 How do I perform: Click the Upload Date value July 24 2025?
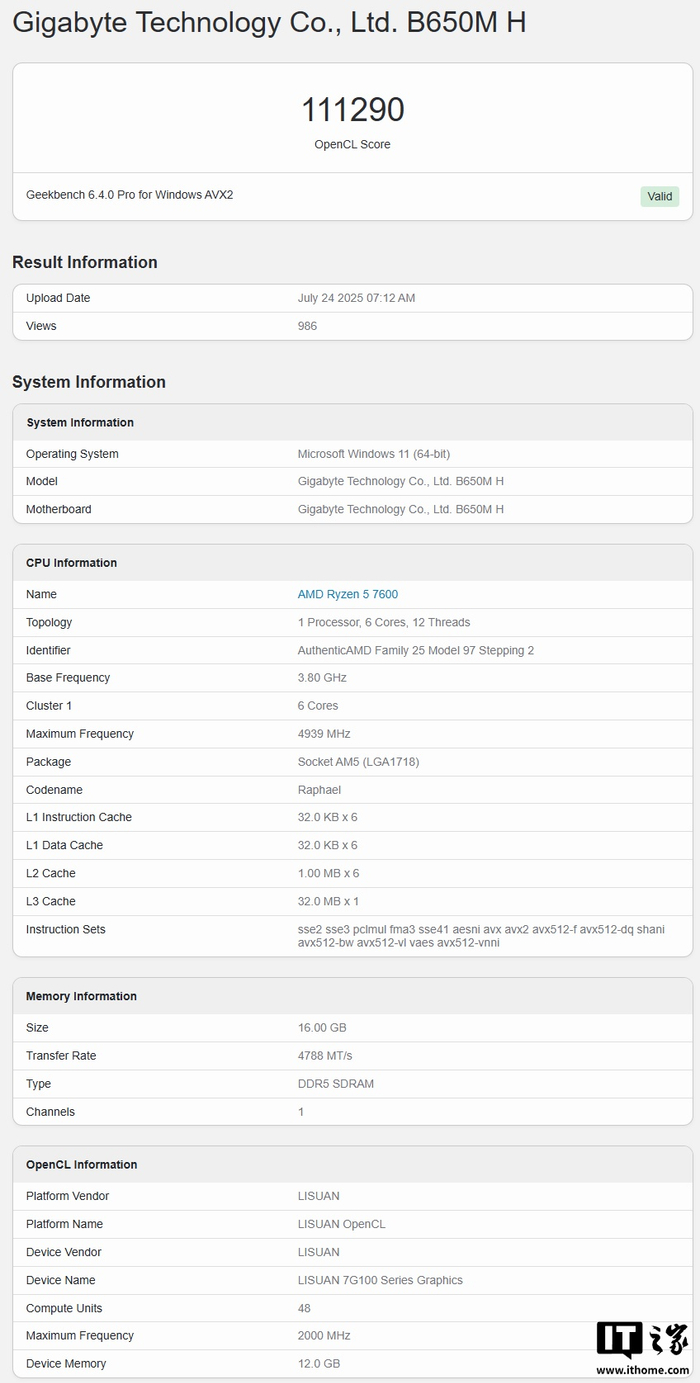point(356,298)
